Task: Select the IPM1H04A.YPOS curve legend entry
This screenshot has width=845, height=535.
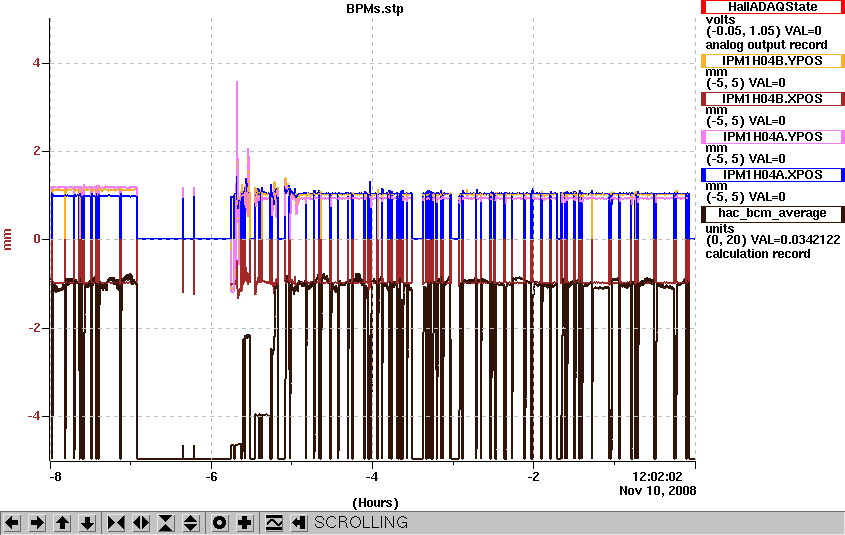Action: click(x=772, y=137)
